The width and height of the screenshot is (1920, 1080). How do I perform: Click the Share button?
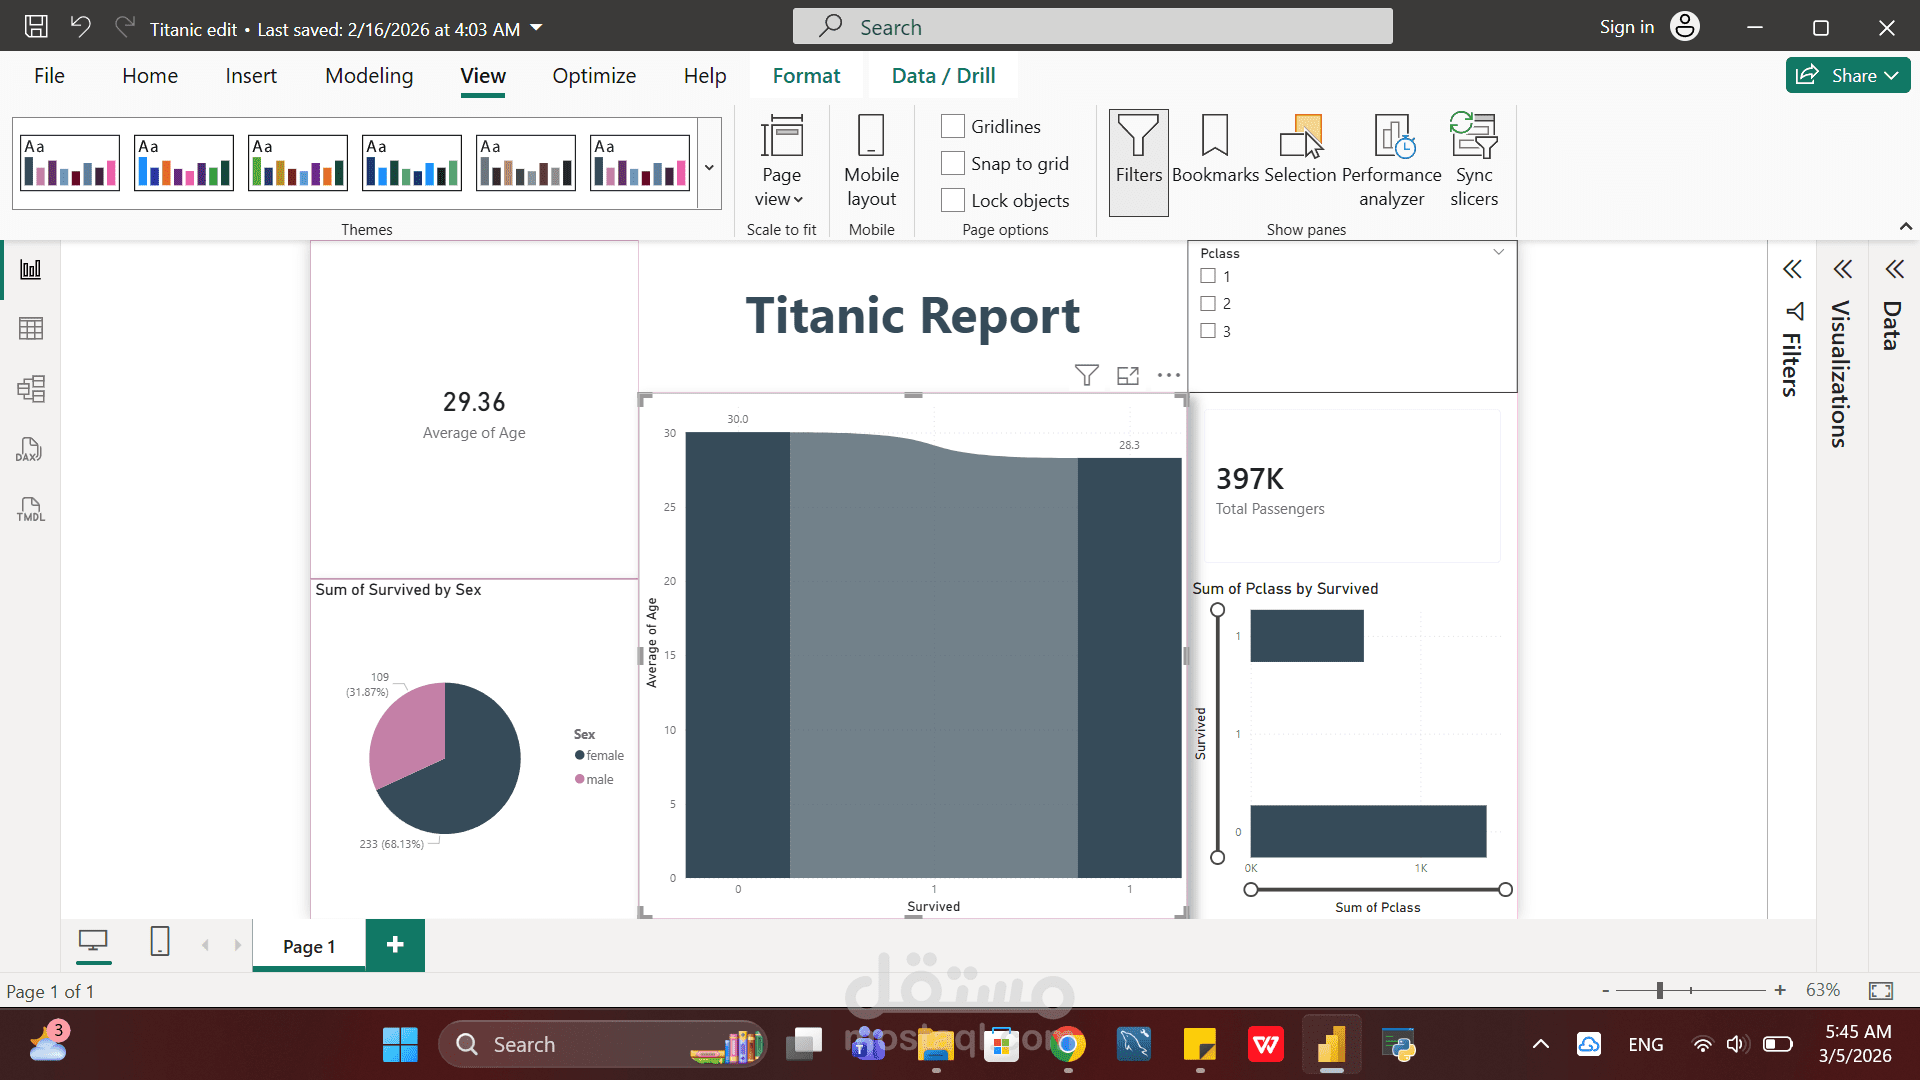click(1846, 75)
